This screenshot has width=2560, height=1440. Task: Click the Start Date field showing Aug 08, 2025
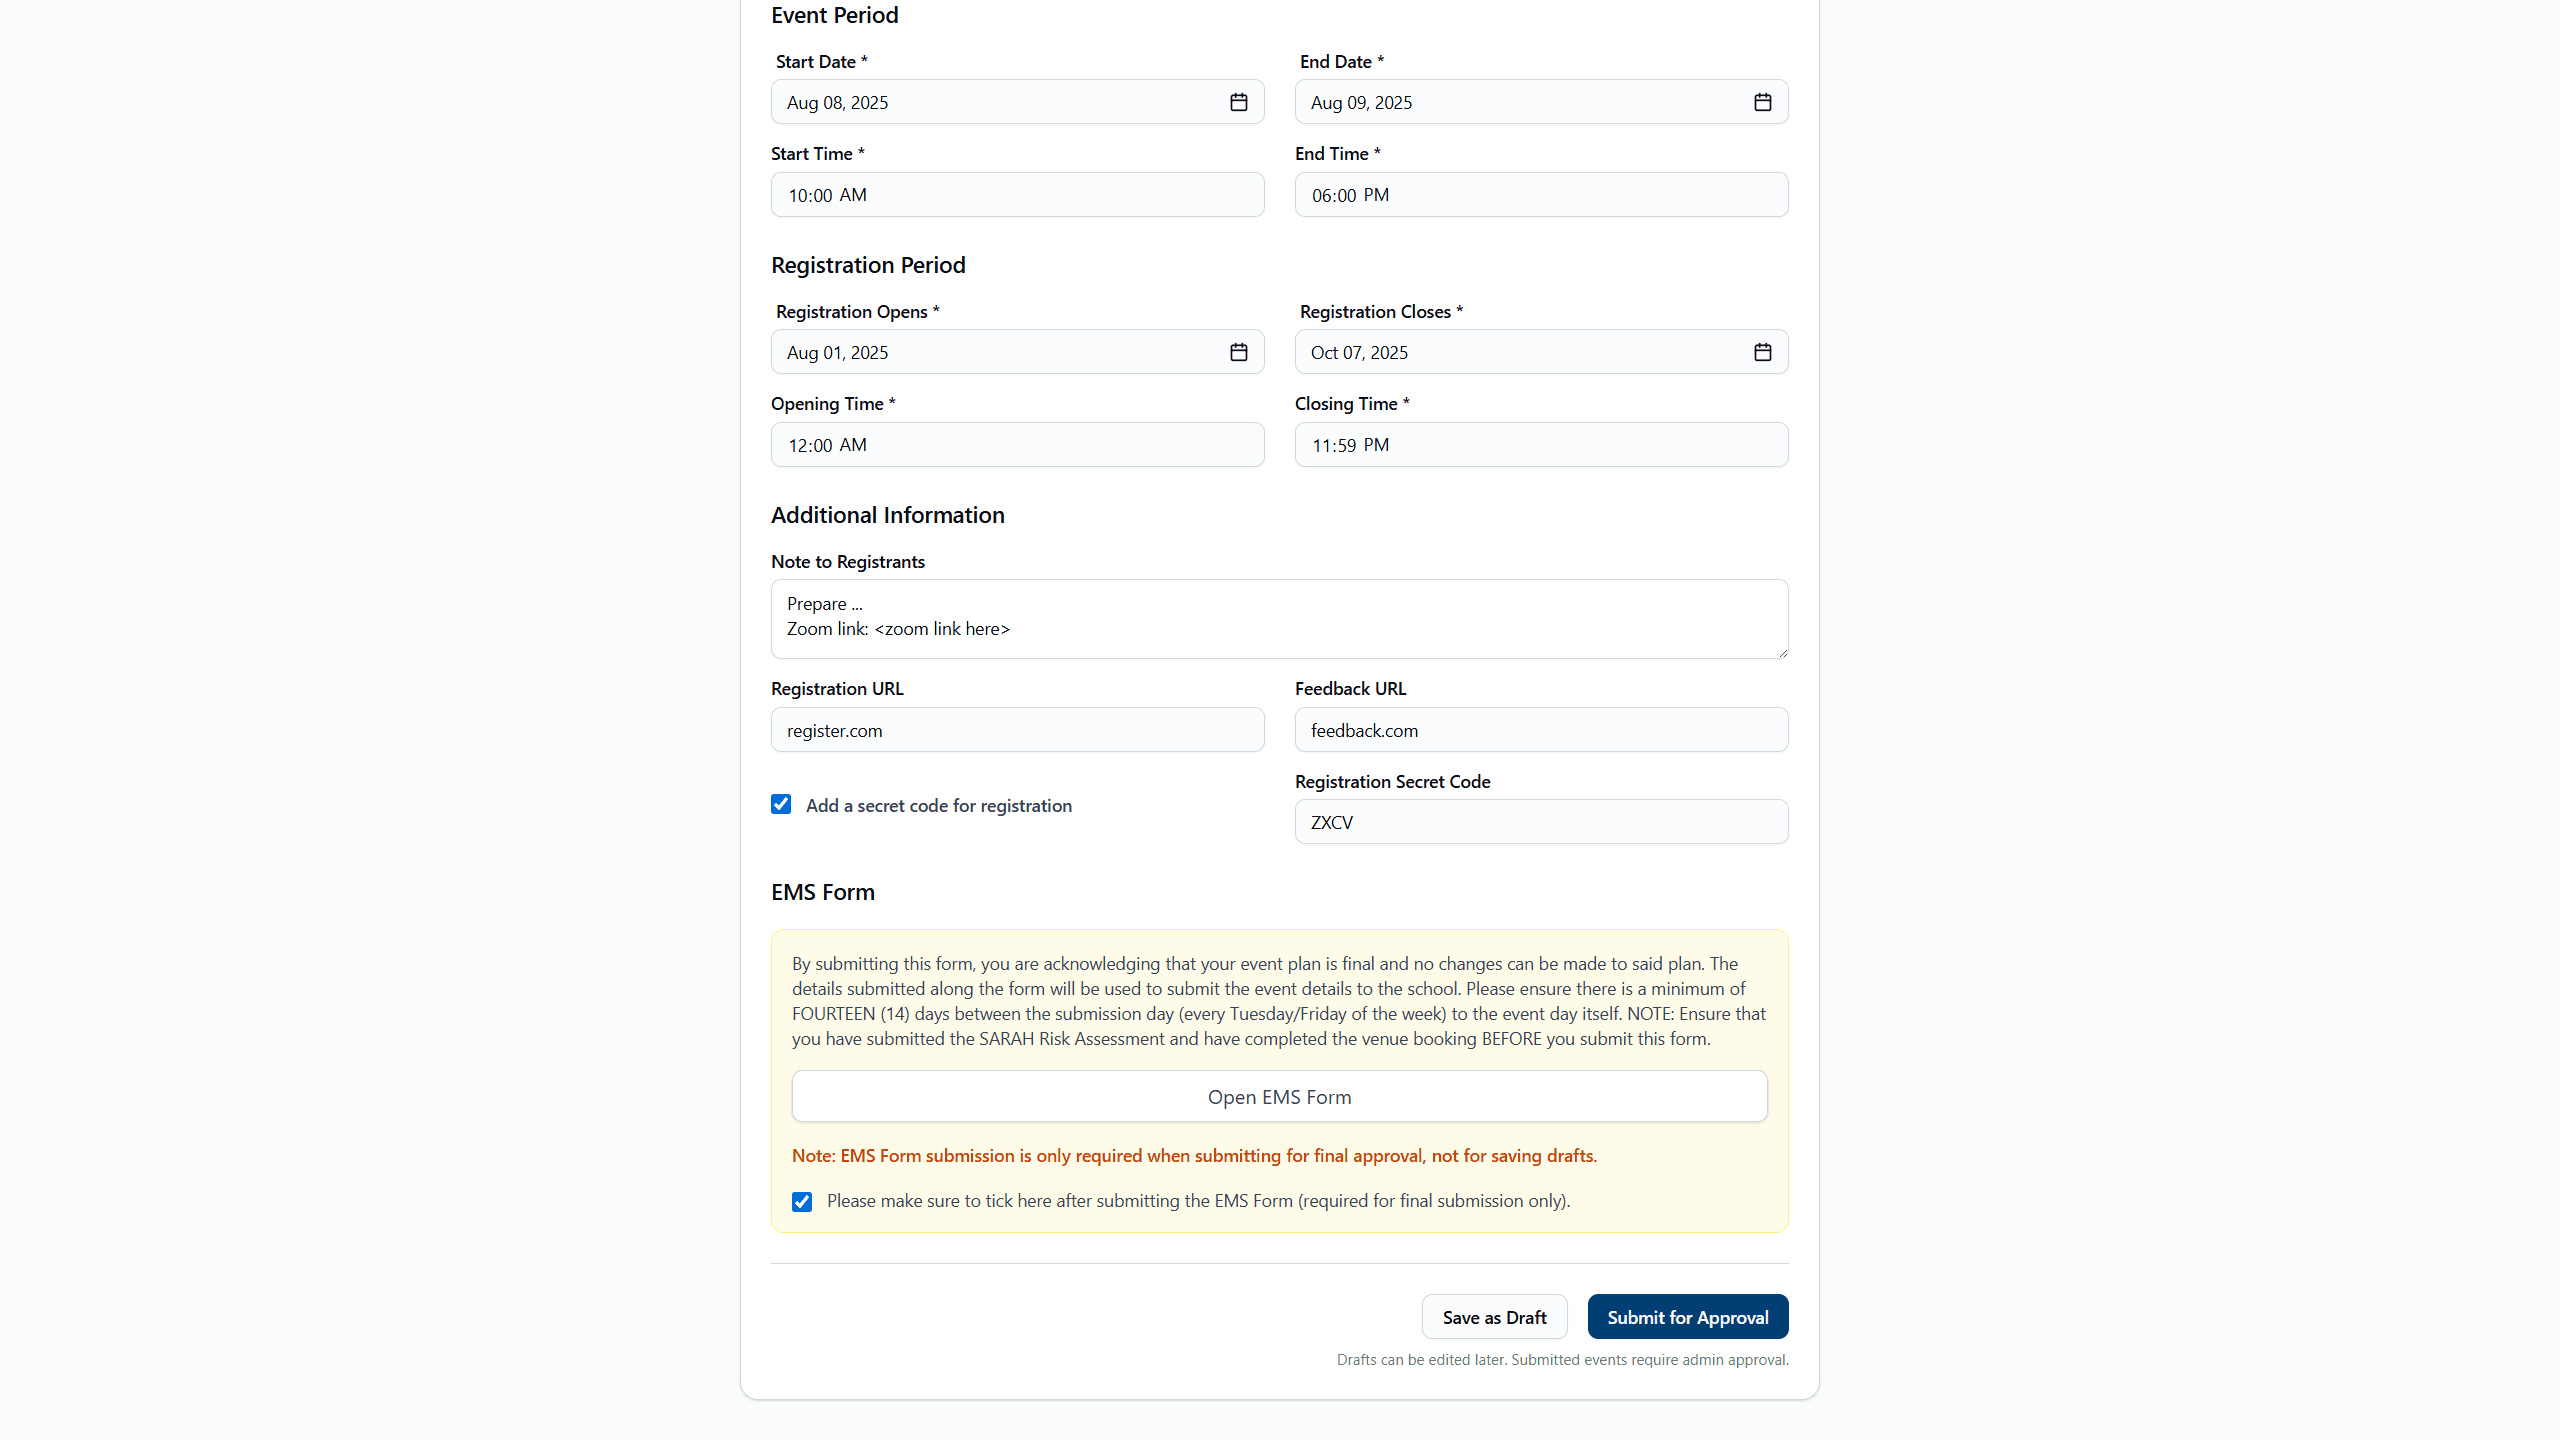click(x=1000, y=102)
